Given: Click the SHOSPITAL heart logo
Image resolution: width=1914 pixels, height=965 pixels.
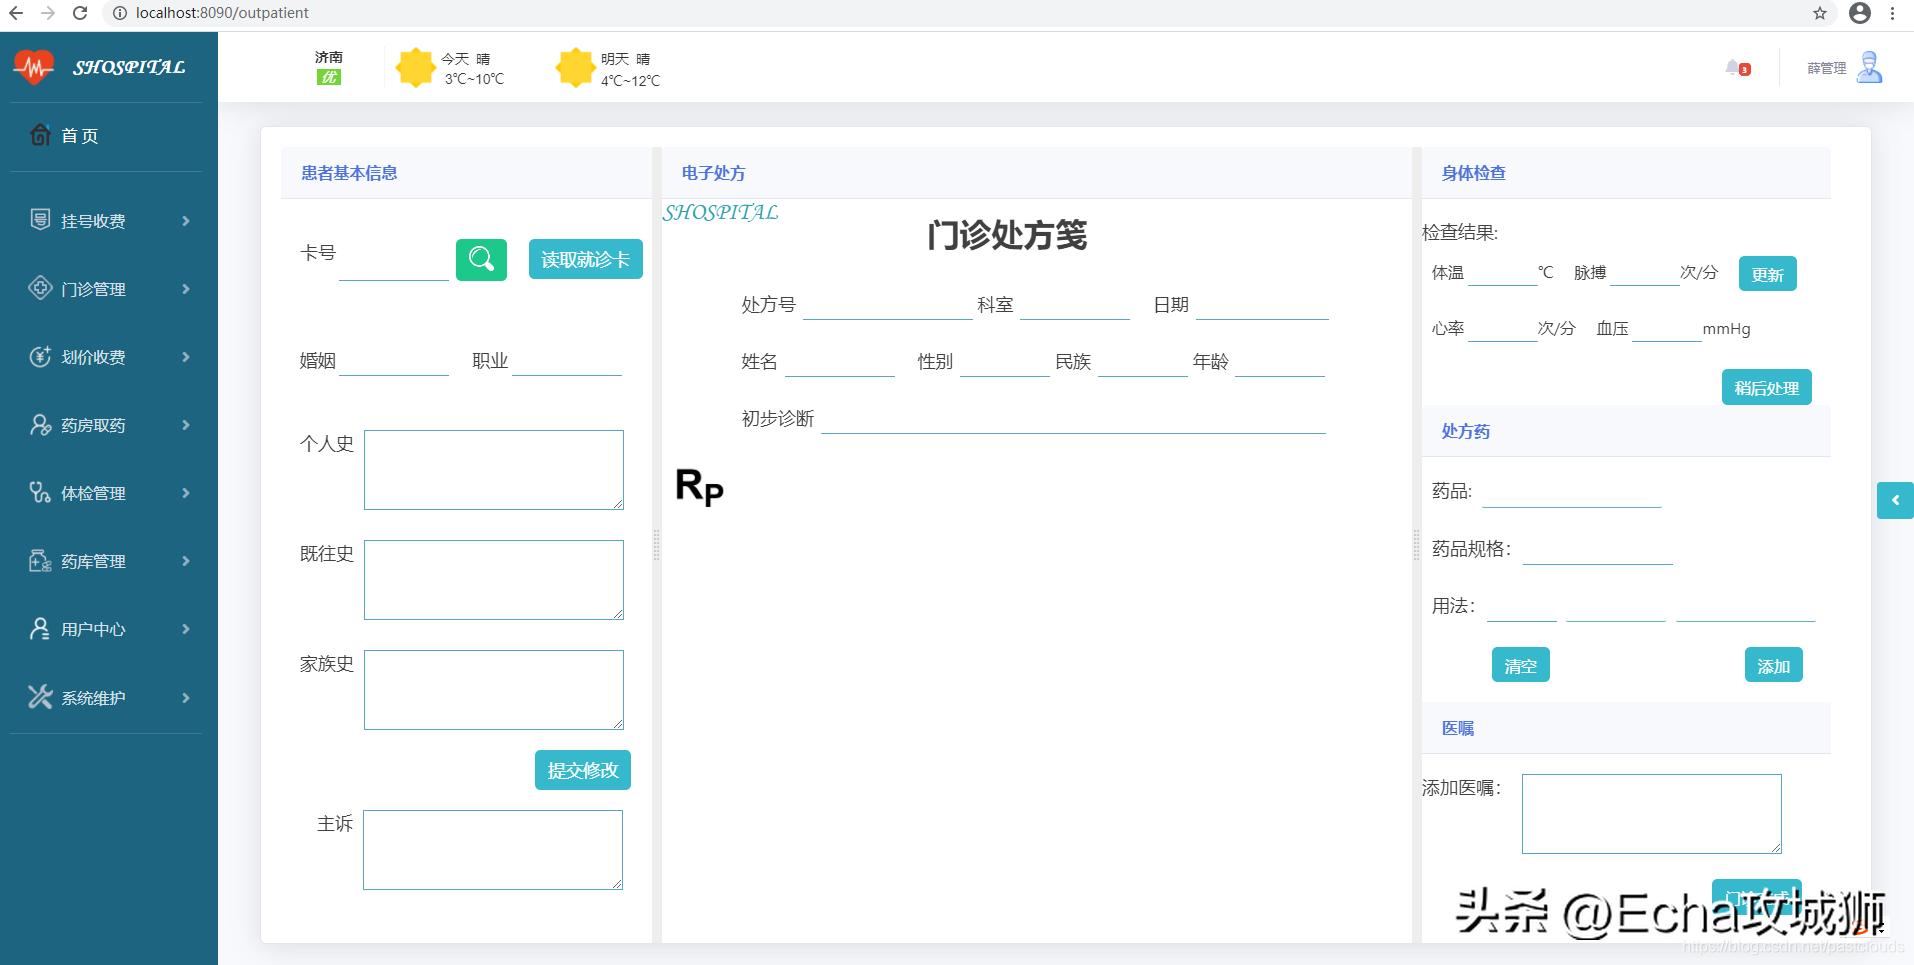Looking at the screenshot, I should 34,66.
